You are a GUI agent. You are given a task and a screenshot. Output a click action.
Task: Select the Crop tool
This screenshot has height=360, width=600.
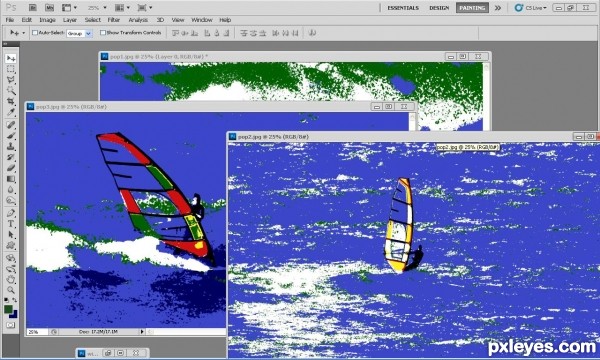click(x=11, y=101)
